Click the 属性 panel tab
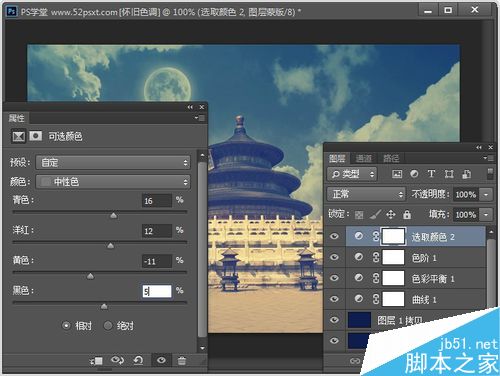 (x=17, y=118)
